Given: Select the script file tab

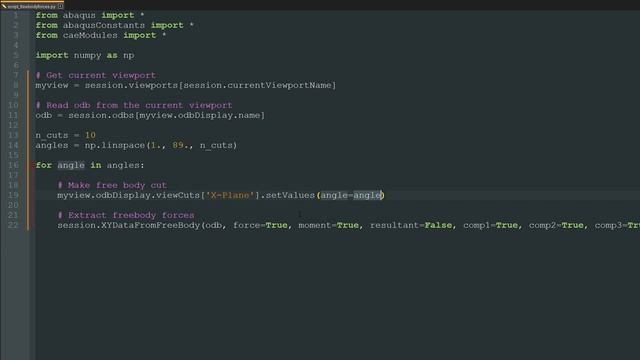Looking at the screenshot, I should click(32, 6).
